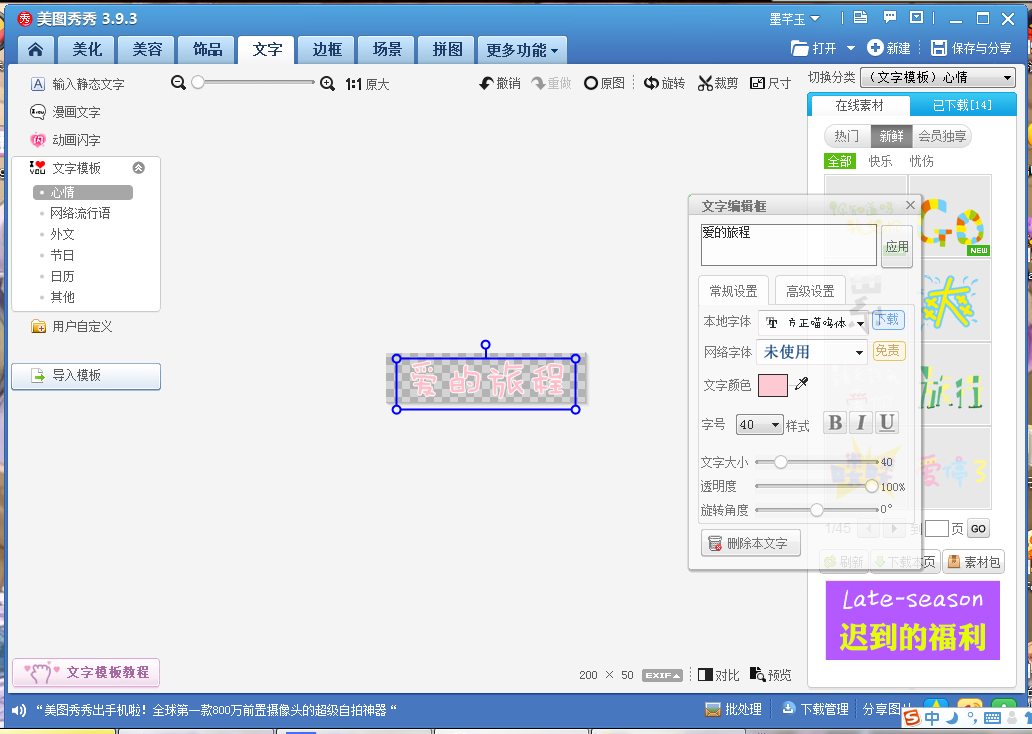The width and height of the screenshot is (1032, 734).
Task: Click the 应用 apply button
Action: [x=896, y=247]
